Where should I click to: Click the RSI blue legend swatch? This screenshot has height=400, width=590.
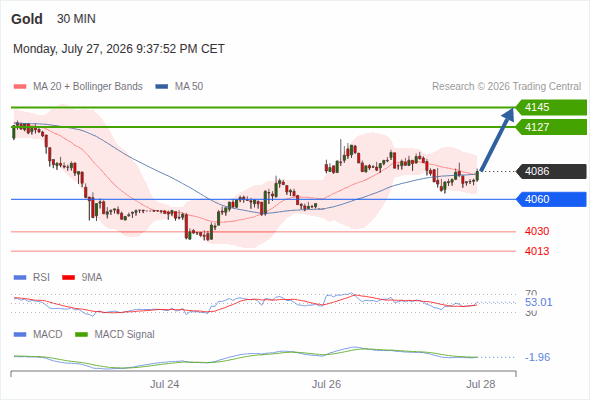pos(20,278)
